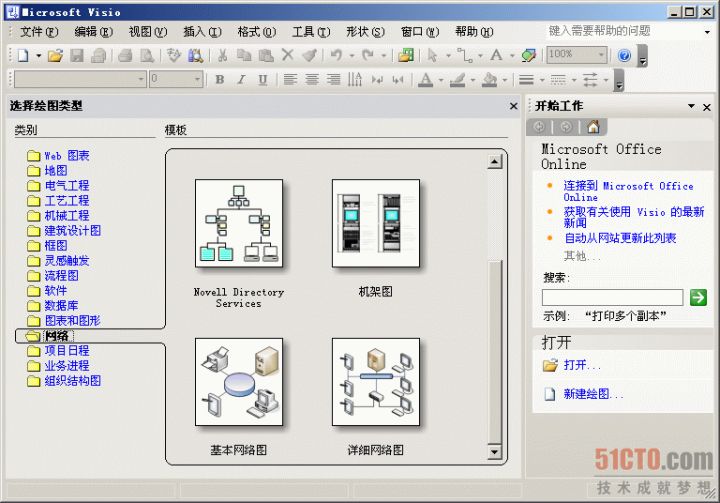Open the 插入 menu
720x503 pixels.
tap(202, 32)
